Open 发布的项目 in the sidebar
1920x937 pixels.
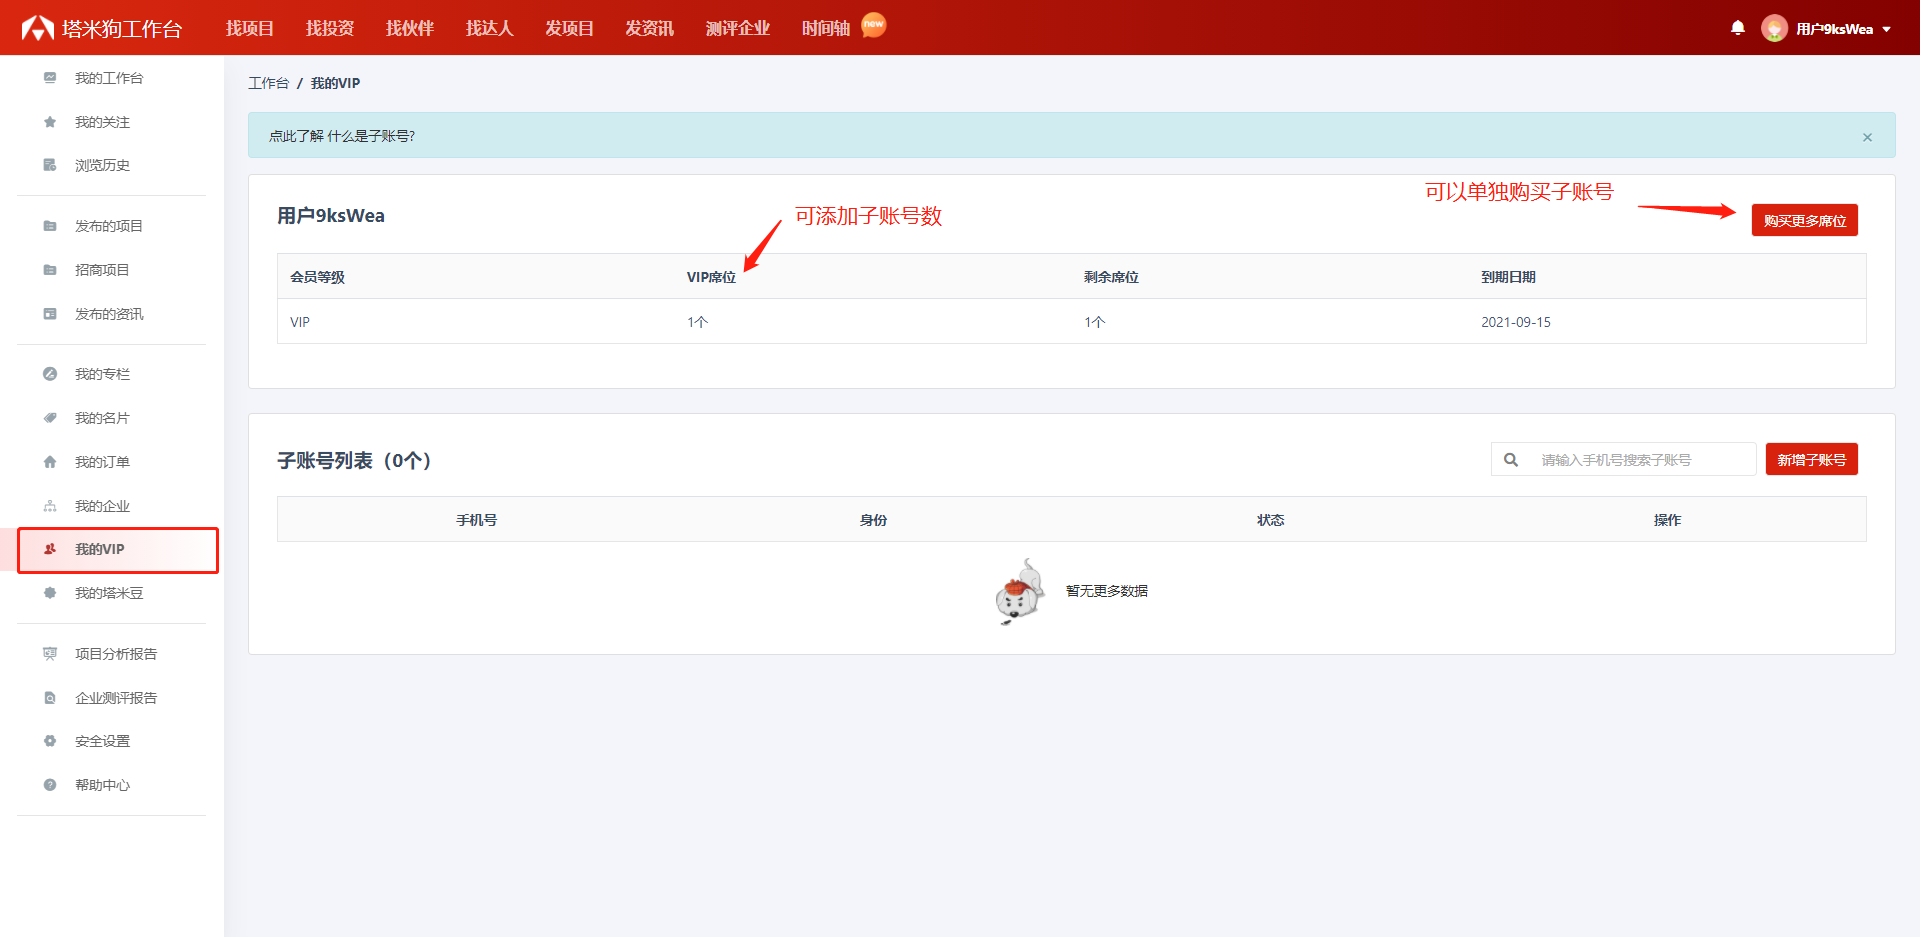coord(109,226)
